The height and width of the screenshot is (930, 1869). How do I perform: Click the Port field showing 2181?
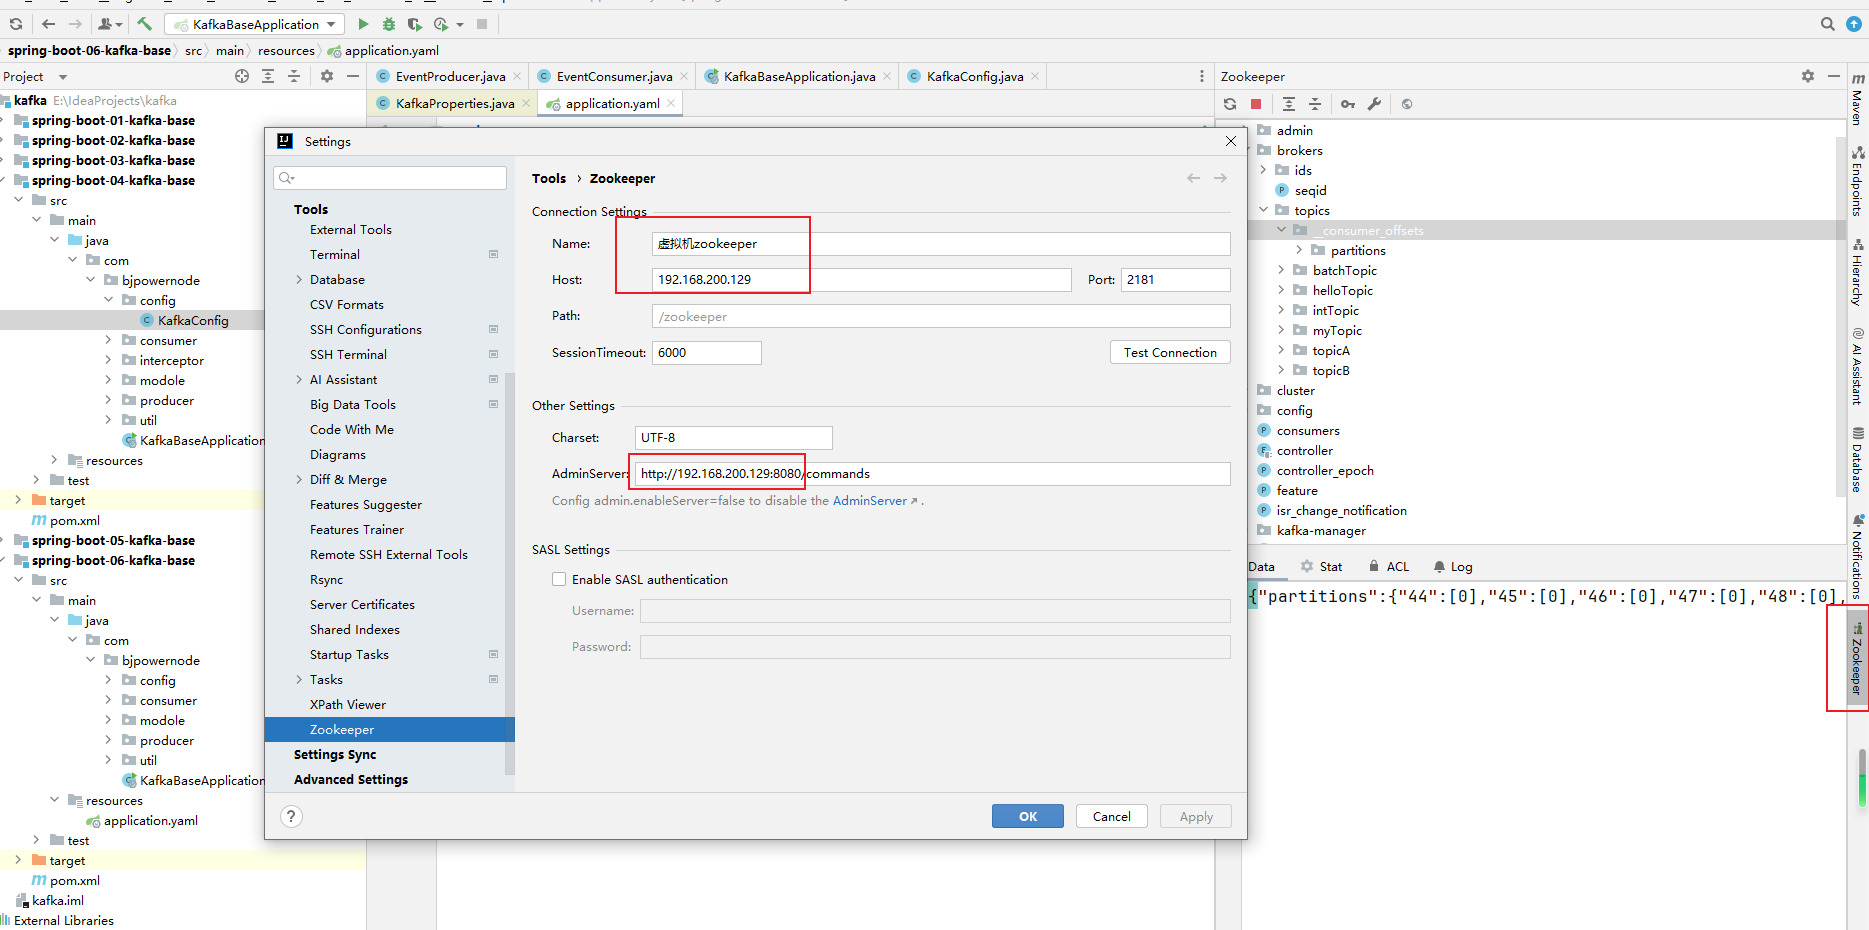[x=1176, y=280]
